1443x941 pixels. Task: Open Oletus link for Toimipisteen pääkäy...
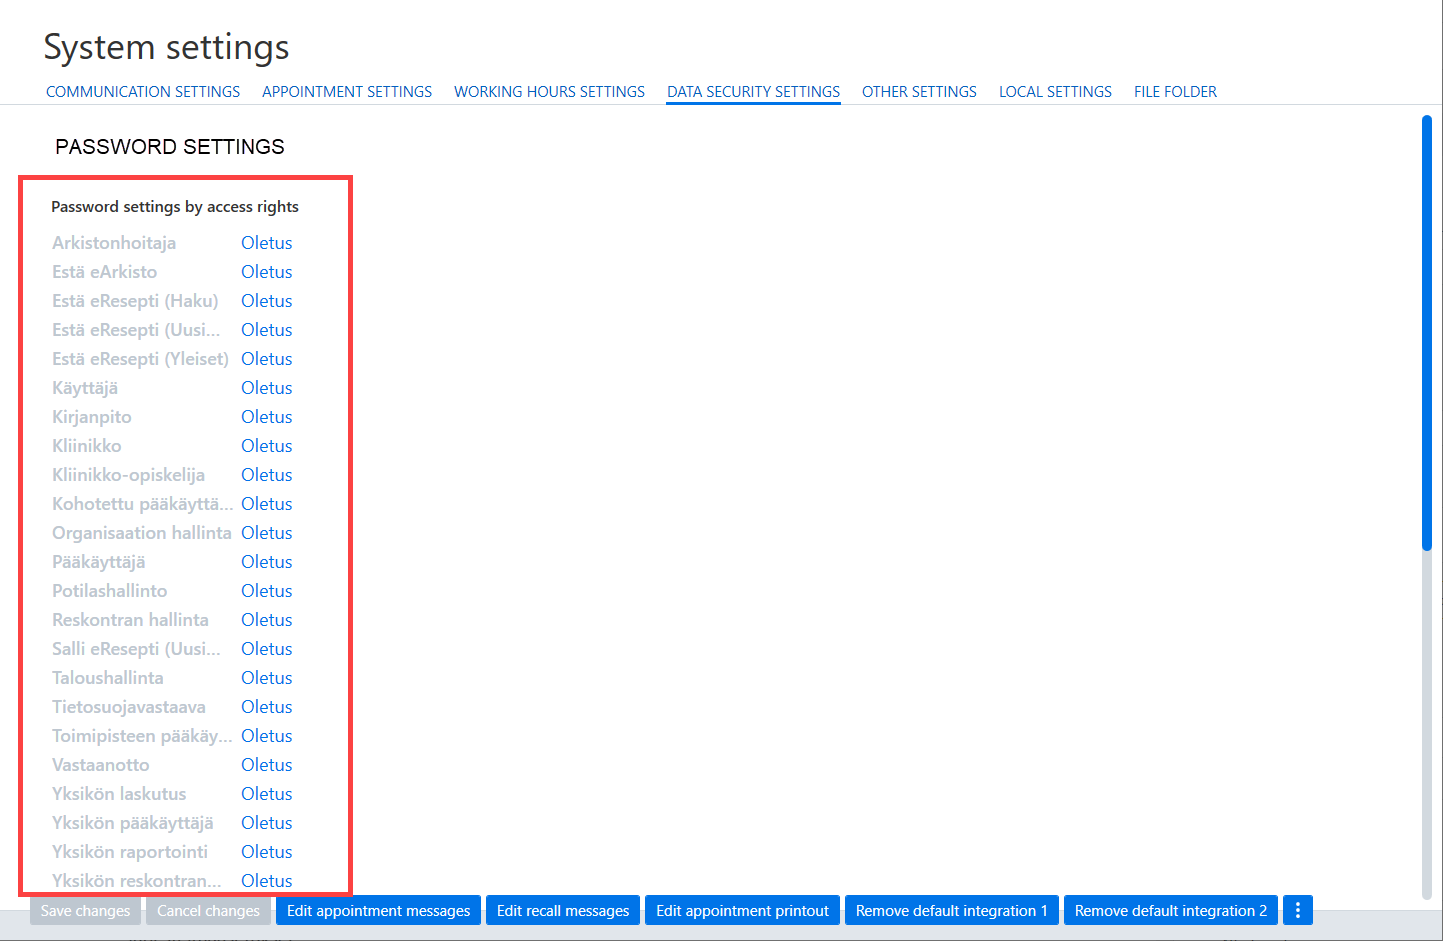coord(266,736)
